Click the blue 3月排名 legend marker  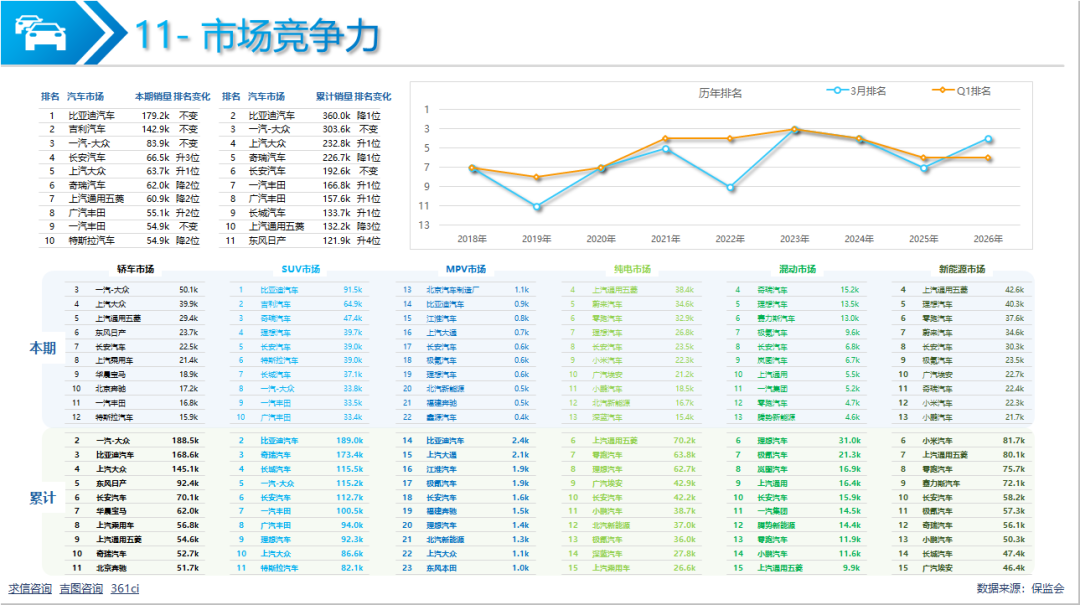(834, 91)
